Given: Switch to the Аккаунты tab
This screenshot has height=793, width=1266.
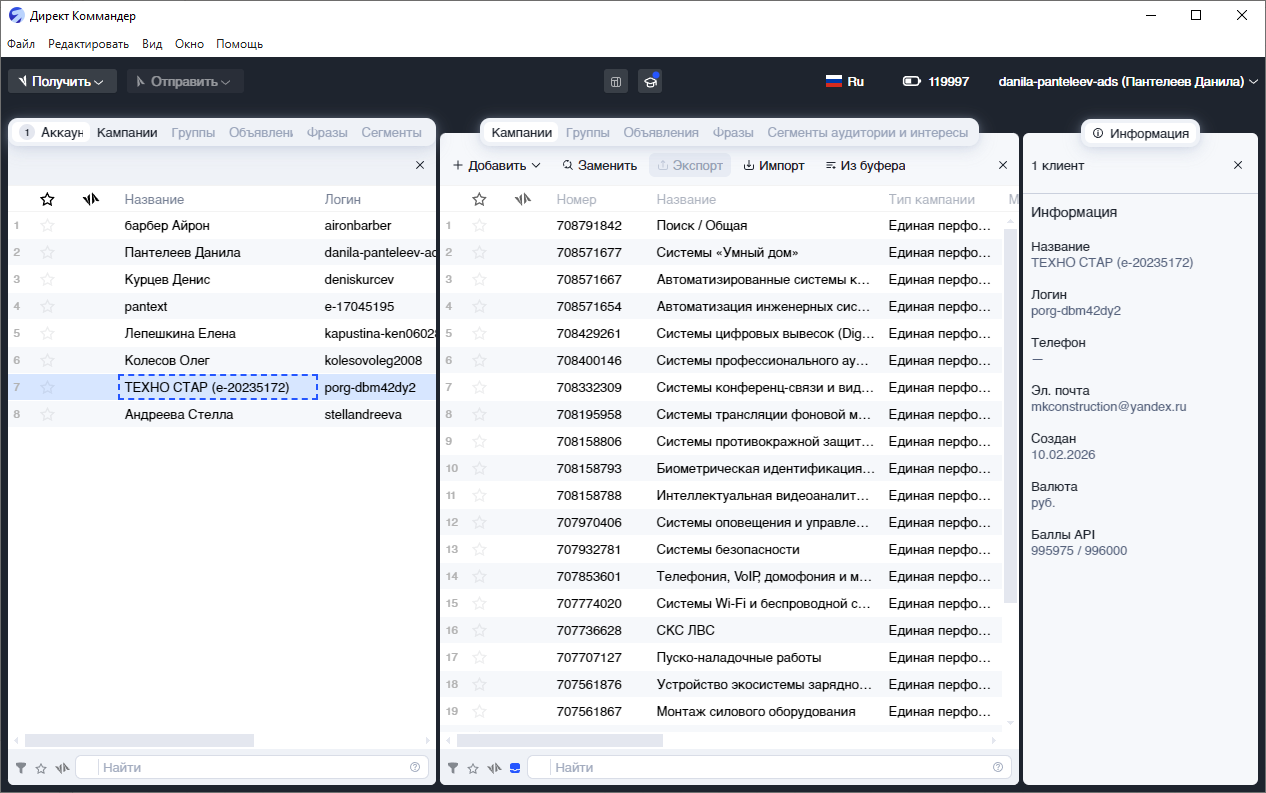Looking at the screenshot, I should (x=51, y=132).
